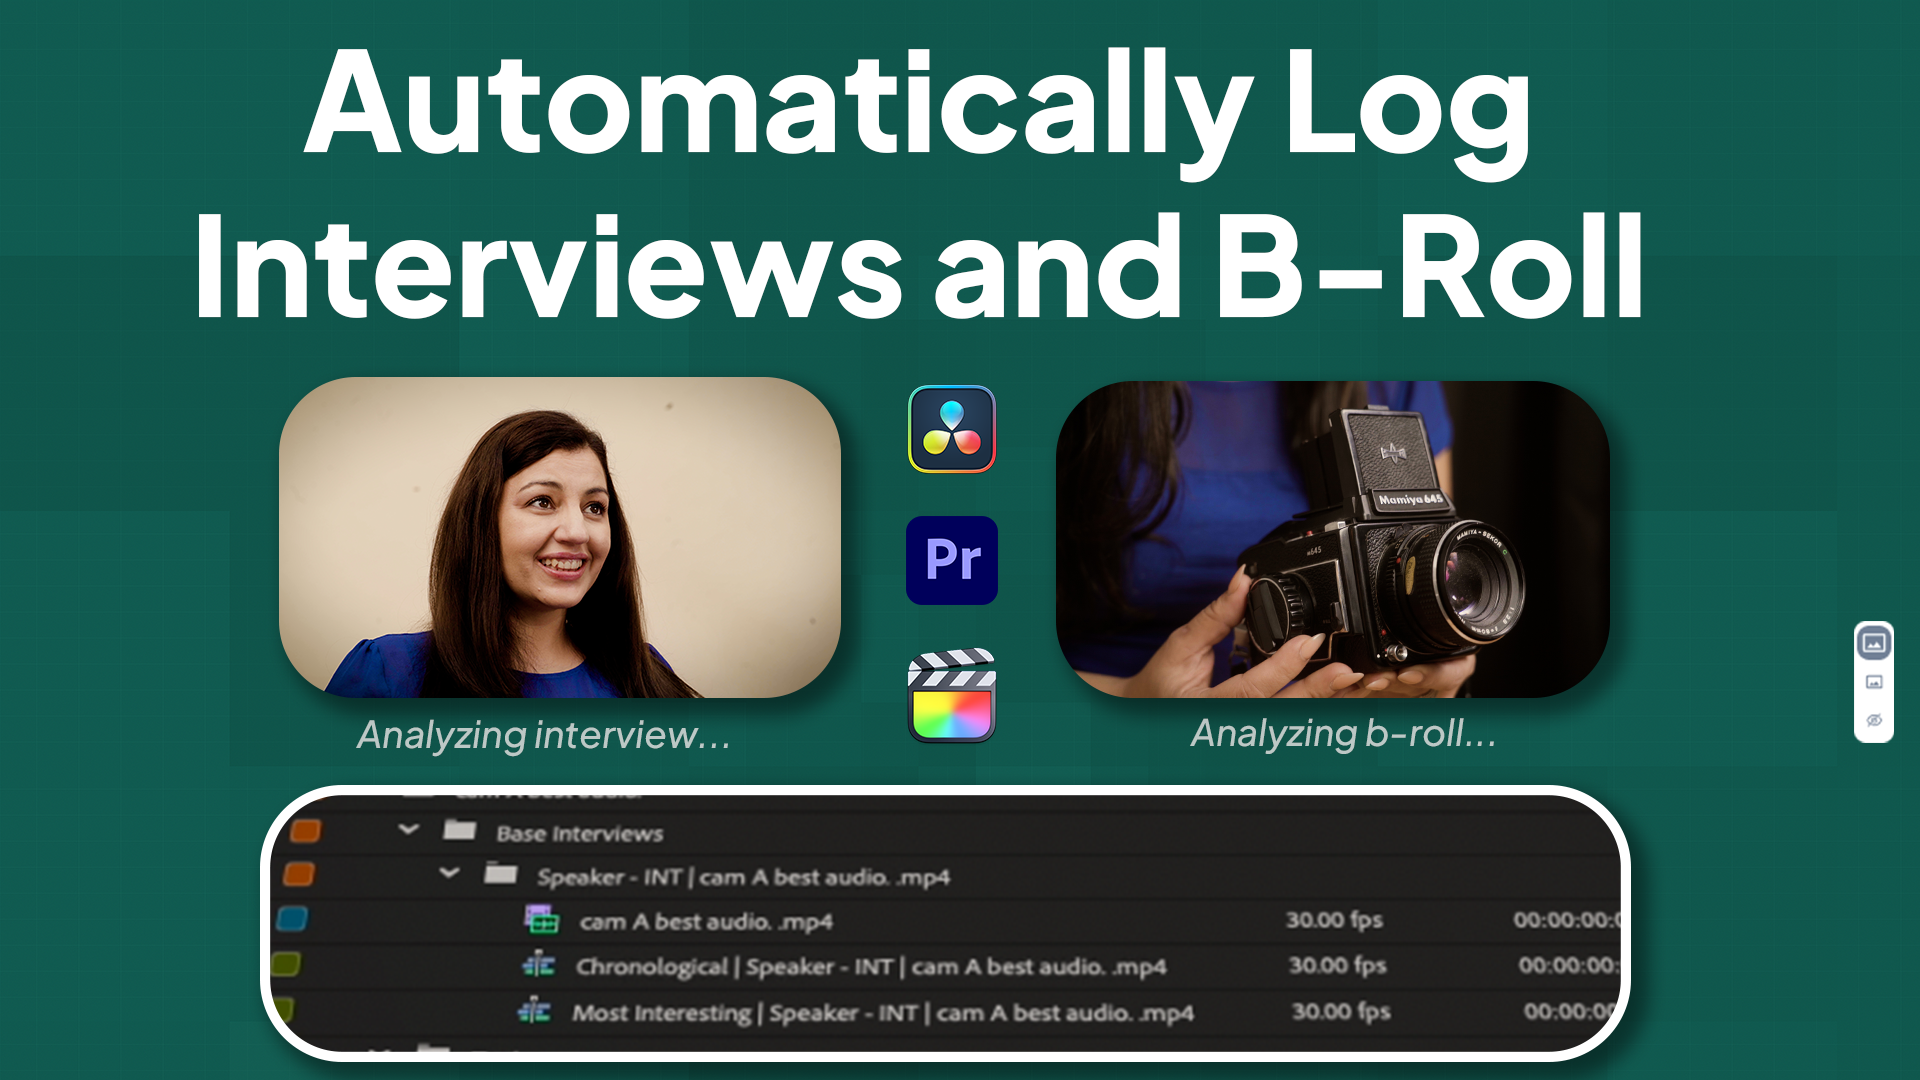
Task: Click the Base Interviews folder icon
Action: [459, 830]
